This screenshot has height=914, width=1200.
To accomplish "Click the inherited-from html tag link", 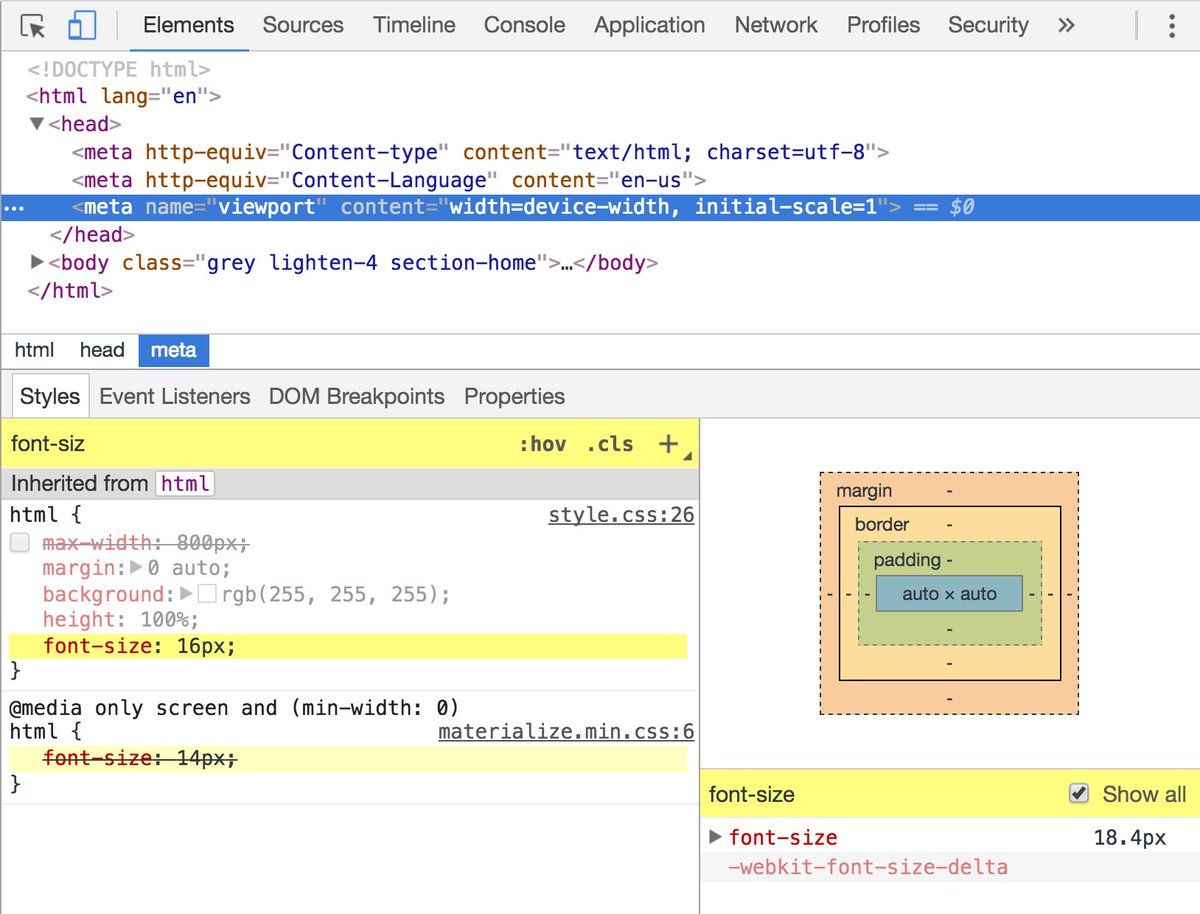I will pyautogui.click(x=185, y=484).
